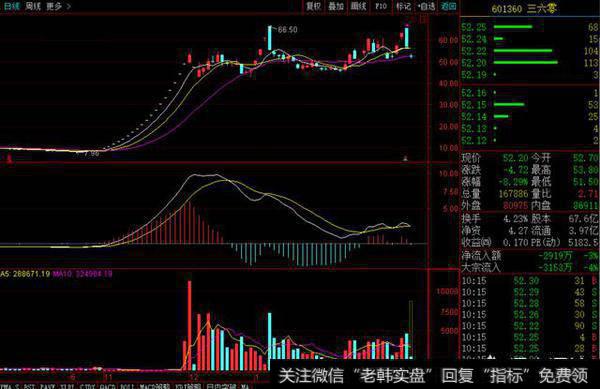Add stock to 自选 watchlist

tap(426, 6)
